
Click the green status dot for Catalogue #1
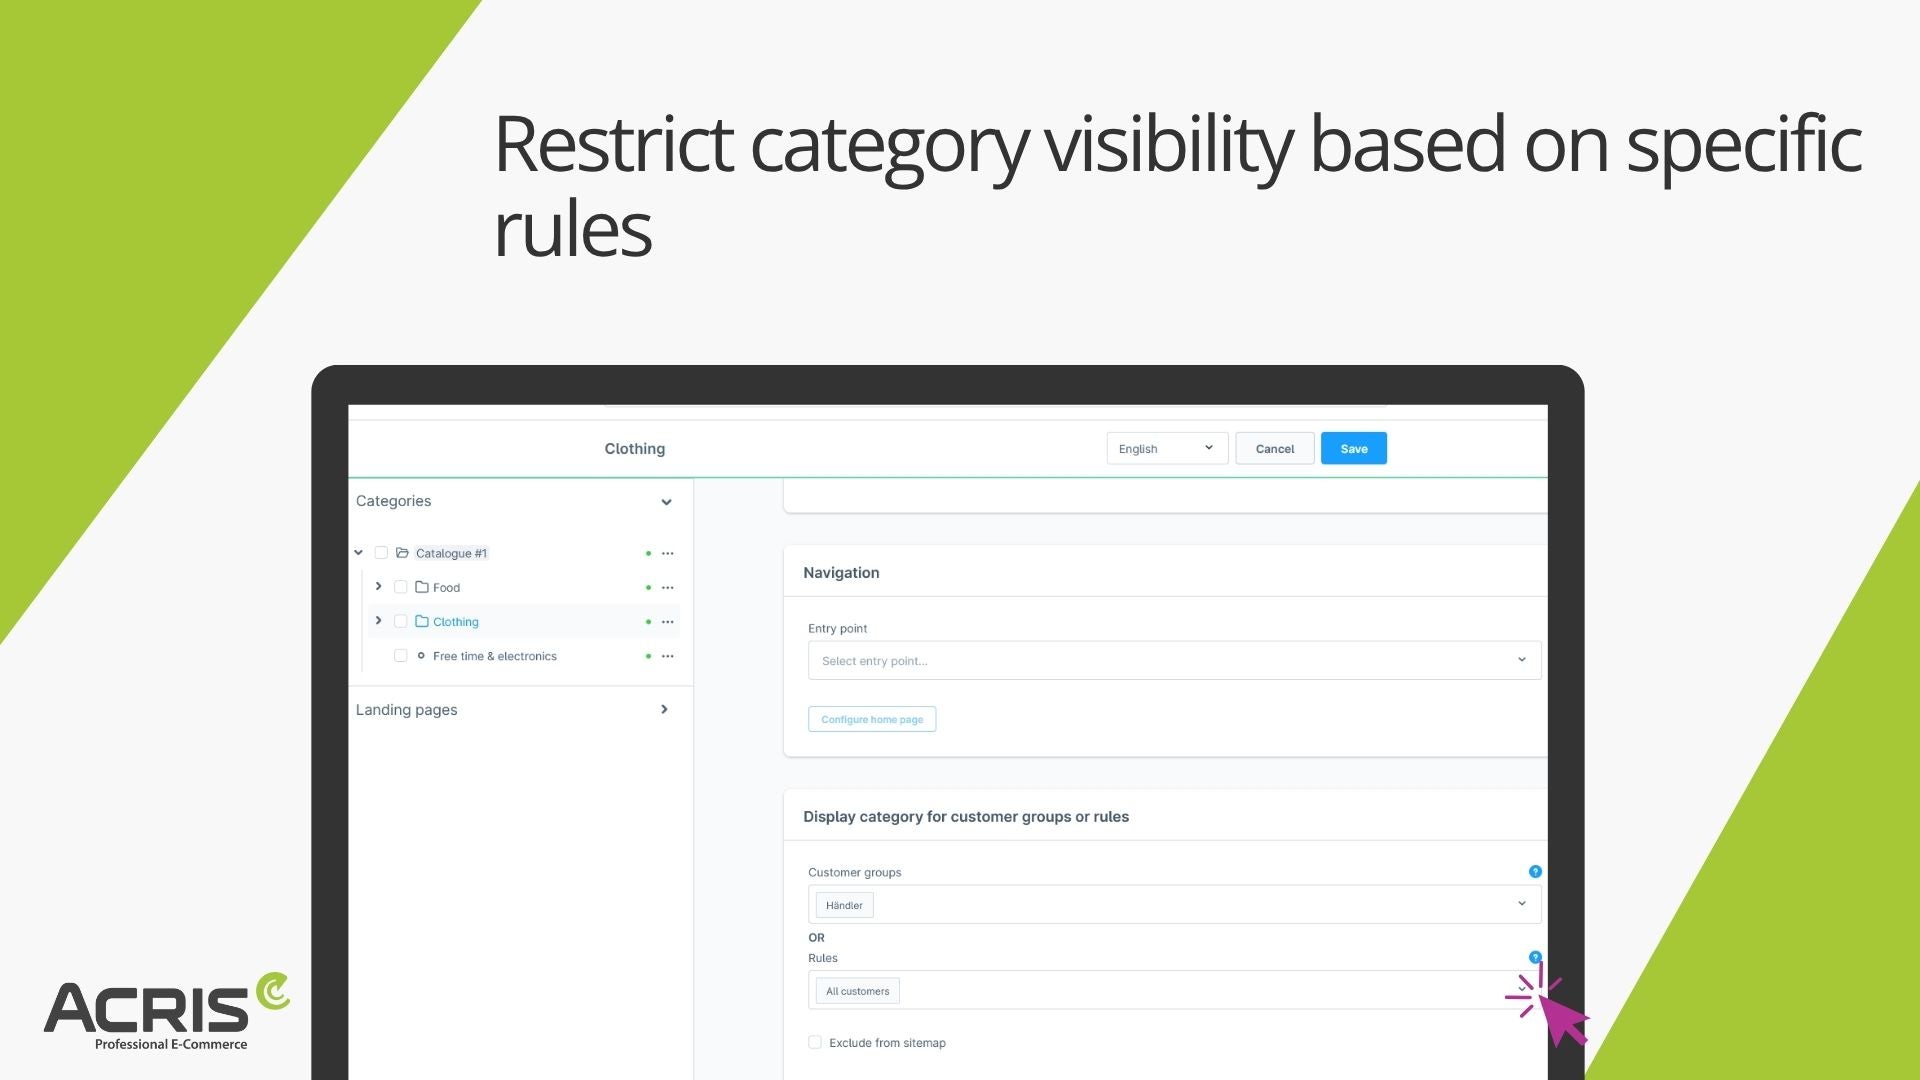tap(648, 553)
